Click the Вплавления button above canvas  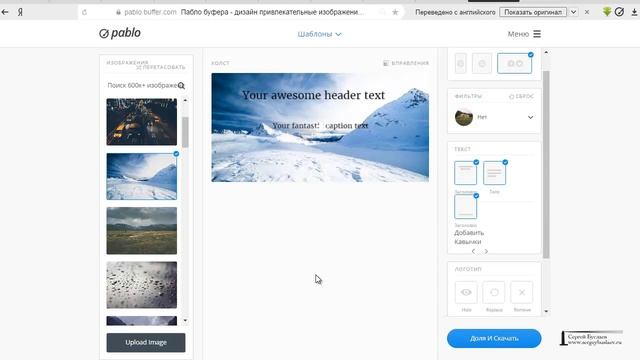406,63
